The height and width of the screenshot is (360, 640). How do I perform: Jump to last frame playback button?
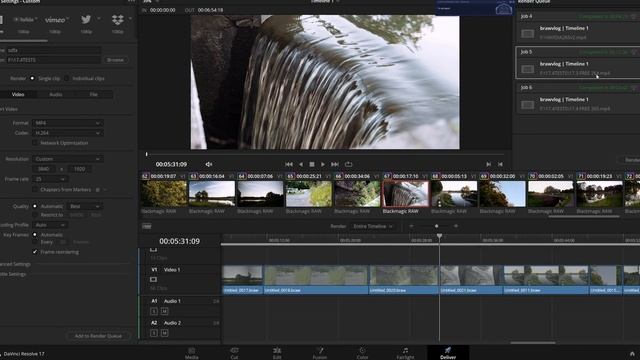tap(335, 164)
